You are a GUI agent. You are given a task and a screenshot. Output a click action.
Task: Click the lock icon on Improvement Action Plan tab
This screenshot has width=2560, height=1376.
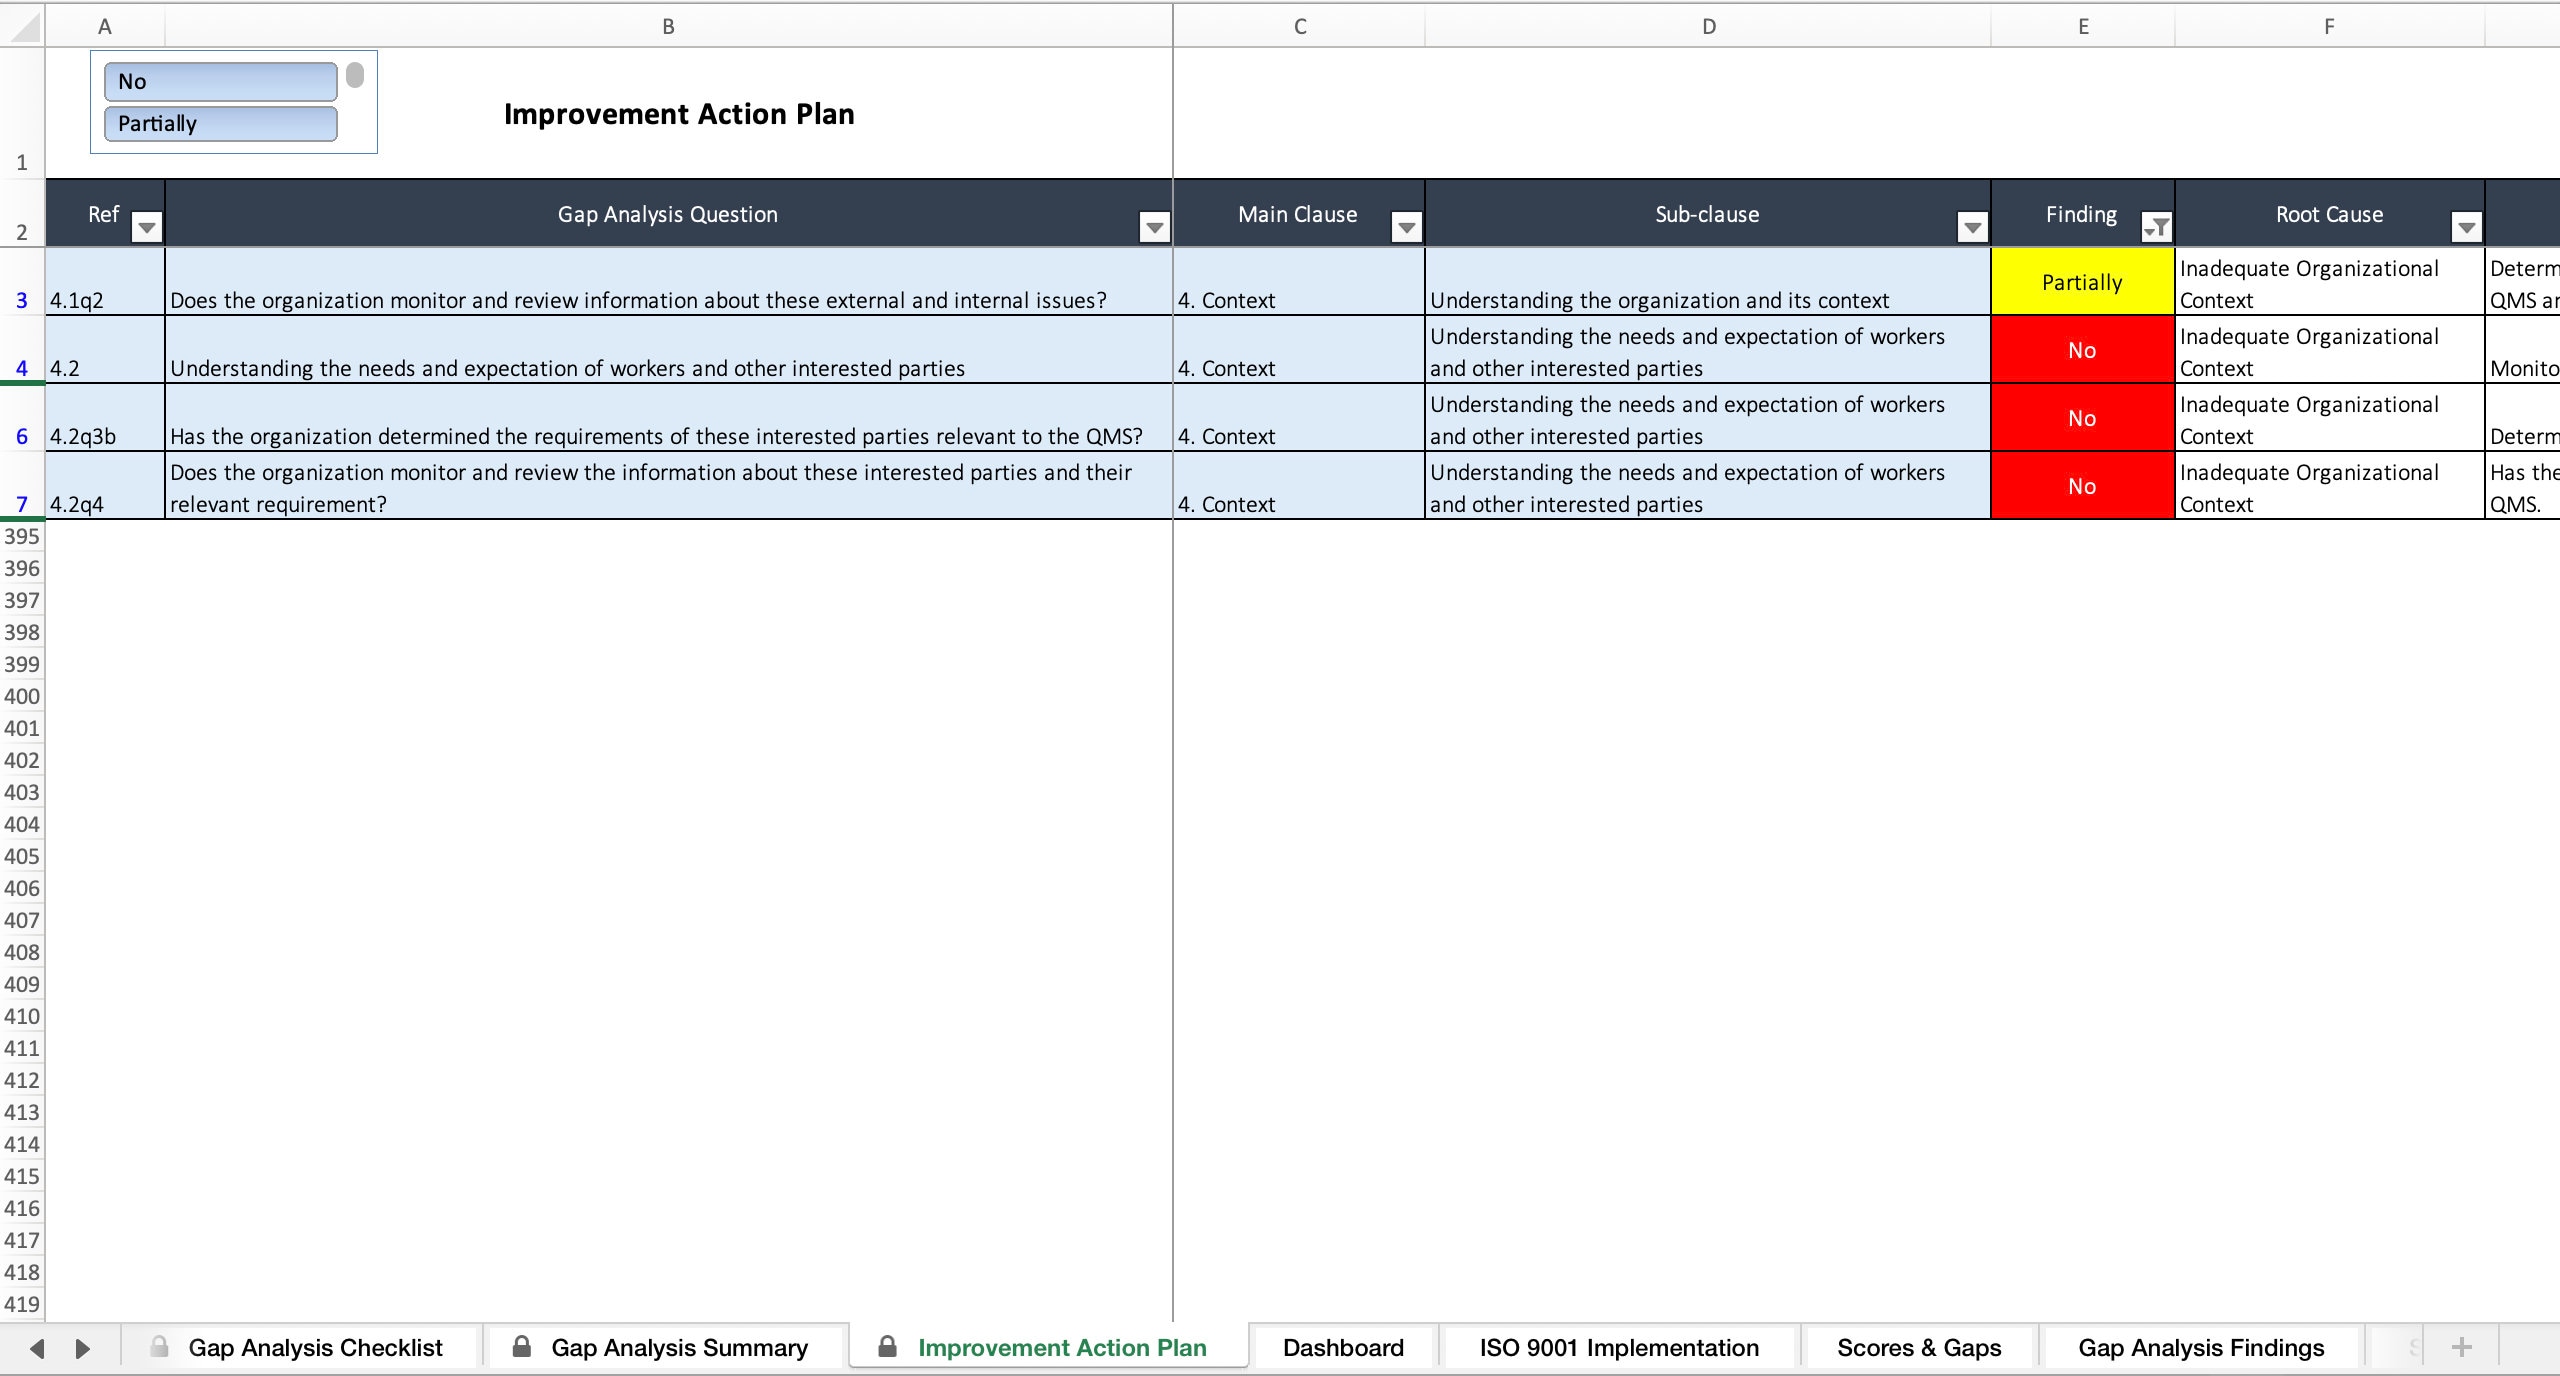pyautogui.click(x=886, y=1347)
